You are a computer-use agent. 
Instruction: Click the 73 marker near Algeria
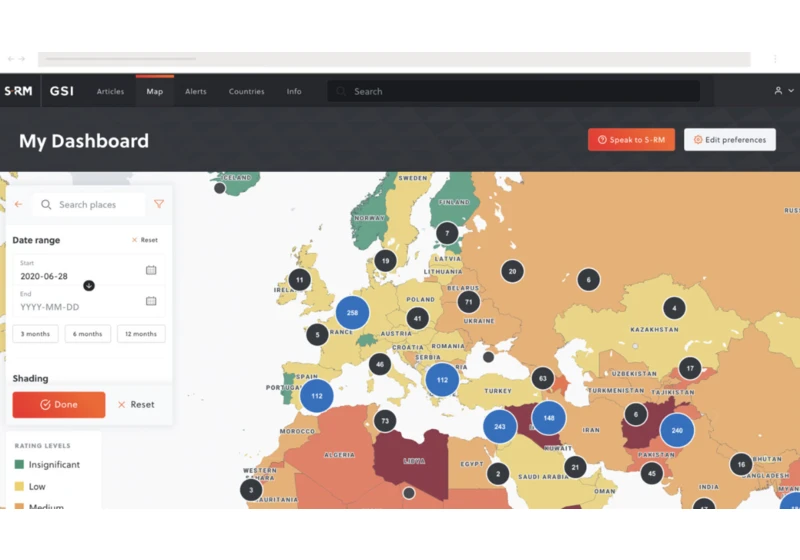coord(385,421)
